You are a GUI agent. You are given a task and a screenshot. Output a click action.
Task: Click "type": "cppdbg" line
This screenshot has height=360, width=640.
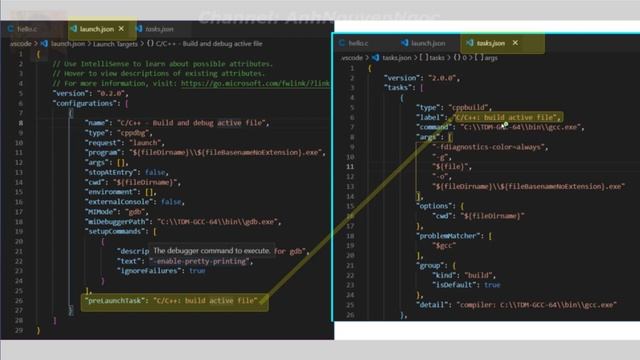pyautogui.click(x=118, y=133)
